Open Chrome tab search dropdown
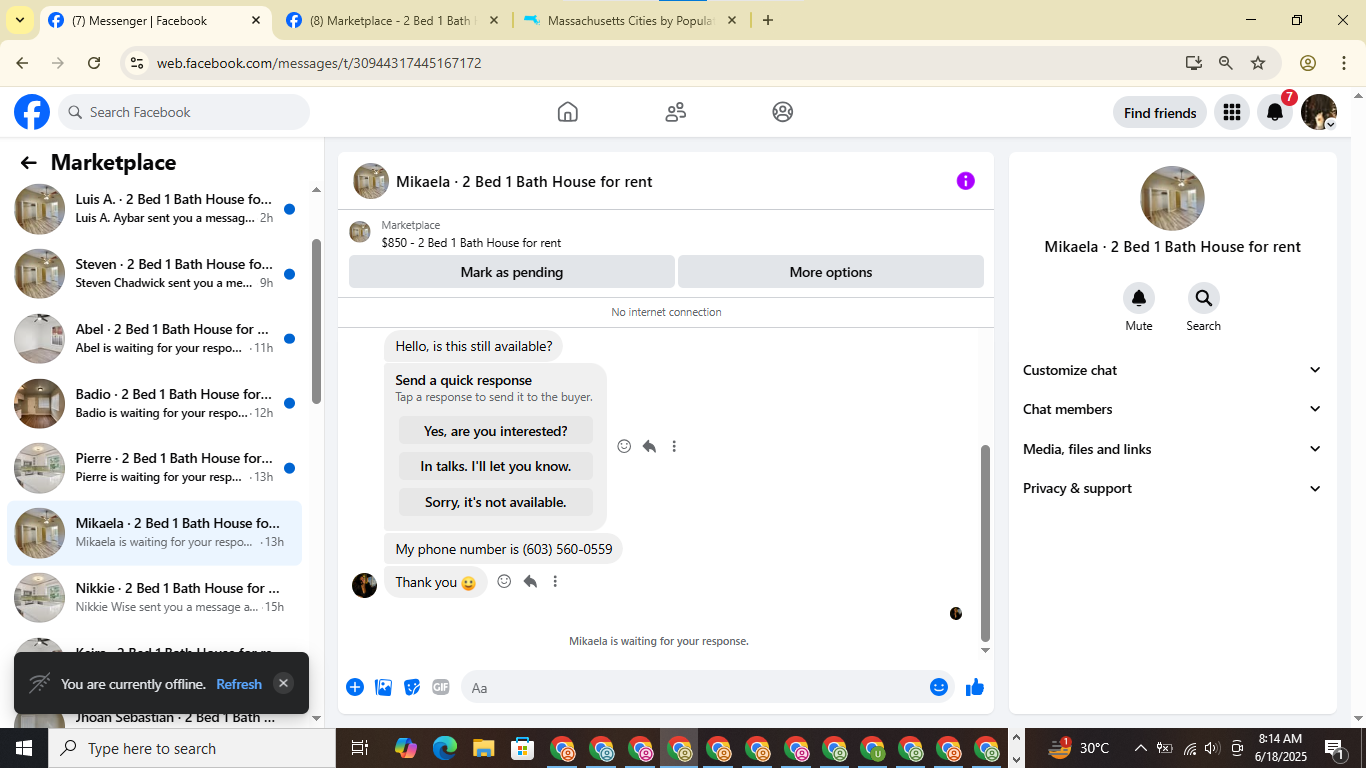 [x=20, y=20]
